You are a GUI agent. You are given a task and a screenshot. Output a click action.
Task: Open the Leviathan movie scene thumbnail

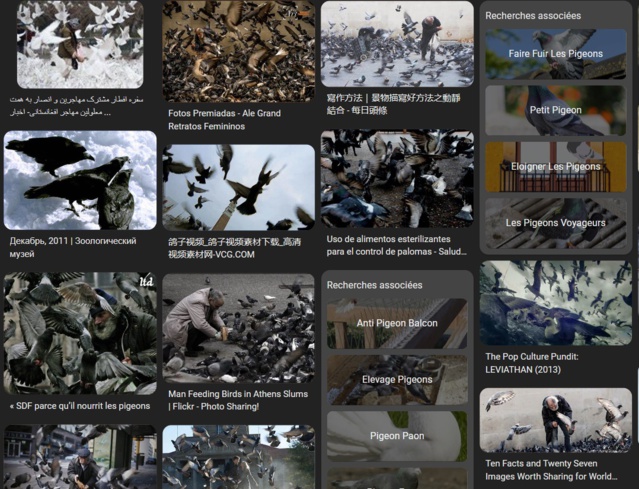556,303
